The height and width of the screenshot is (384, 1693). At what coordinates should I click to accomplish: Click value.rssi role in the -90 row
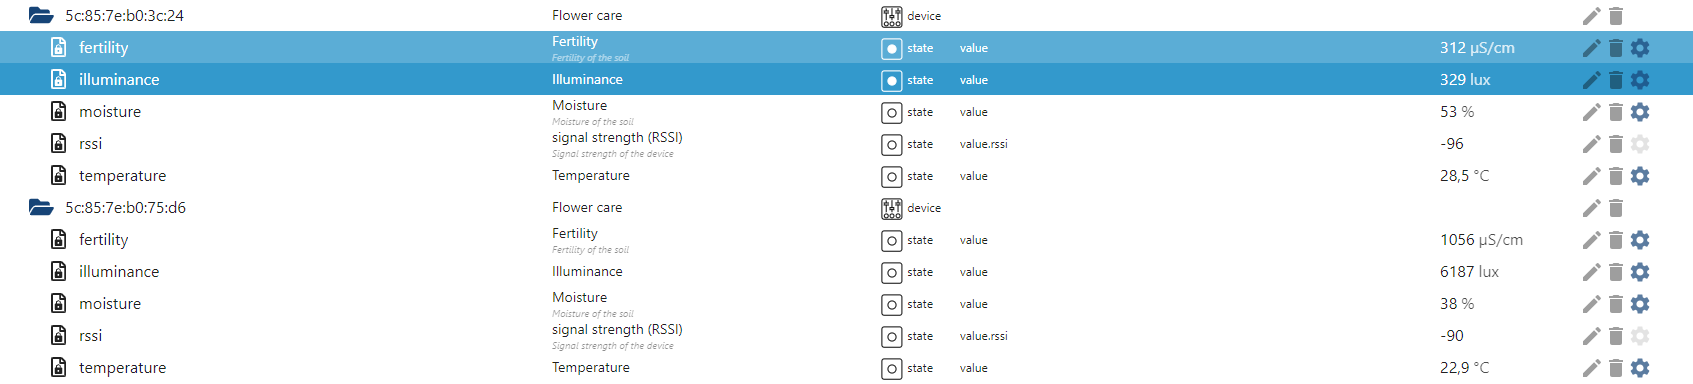click(984, 336)
